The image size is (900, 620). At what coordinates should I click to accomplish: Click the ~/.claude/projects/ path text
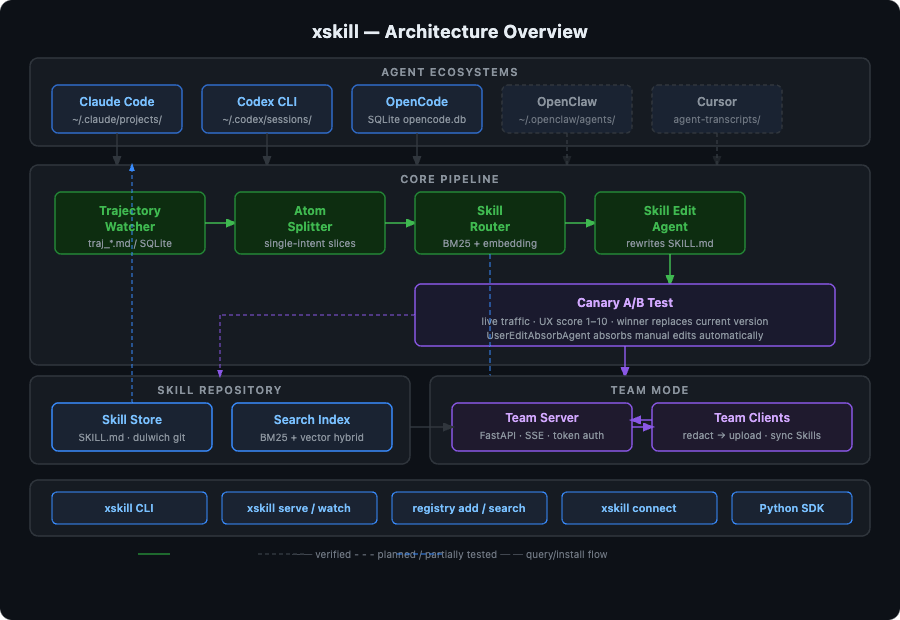tap(117, 119)
